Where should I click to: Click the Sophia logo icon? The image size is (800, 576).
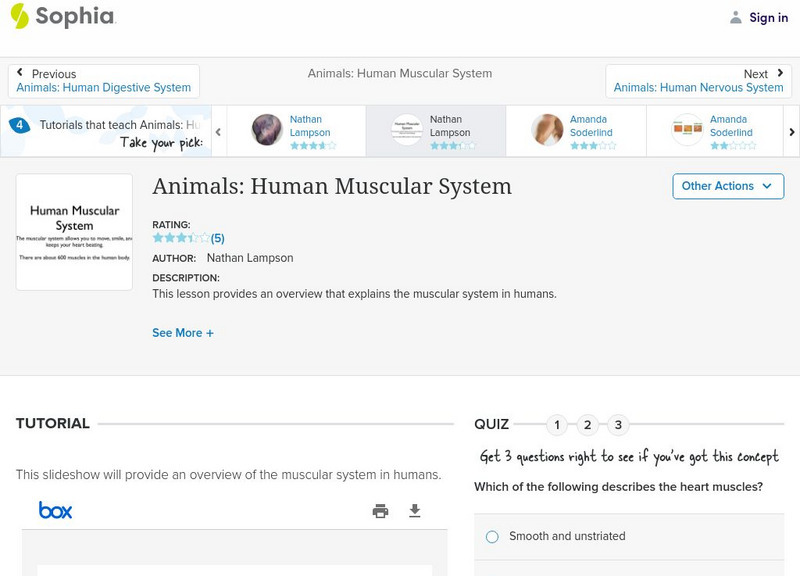20,16
